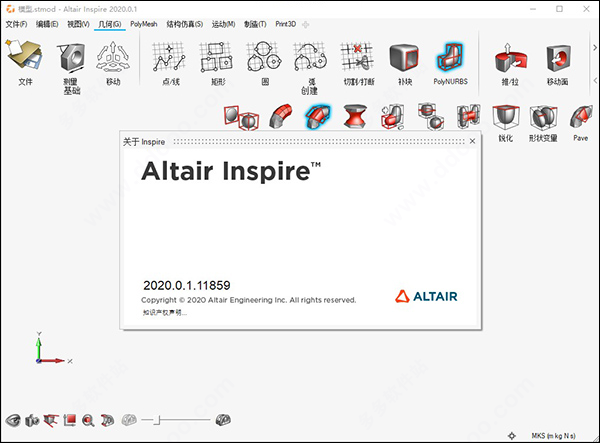This screenshot has width=600, height=443.
Task: Open the 文件 files tool icon
Action: coord(24,55)
